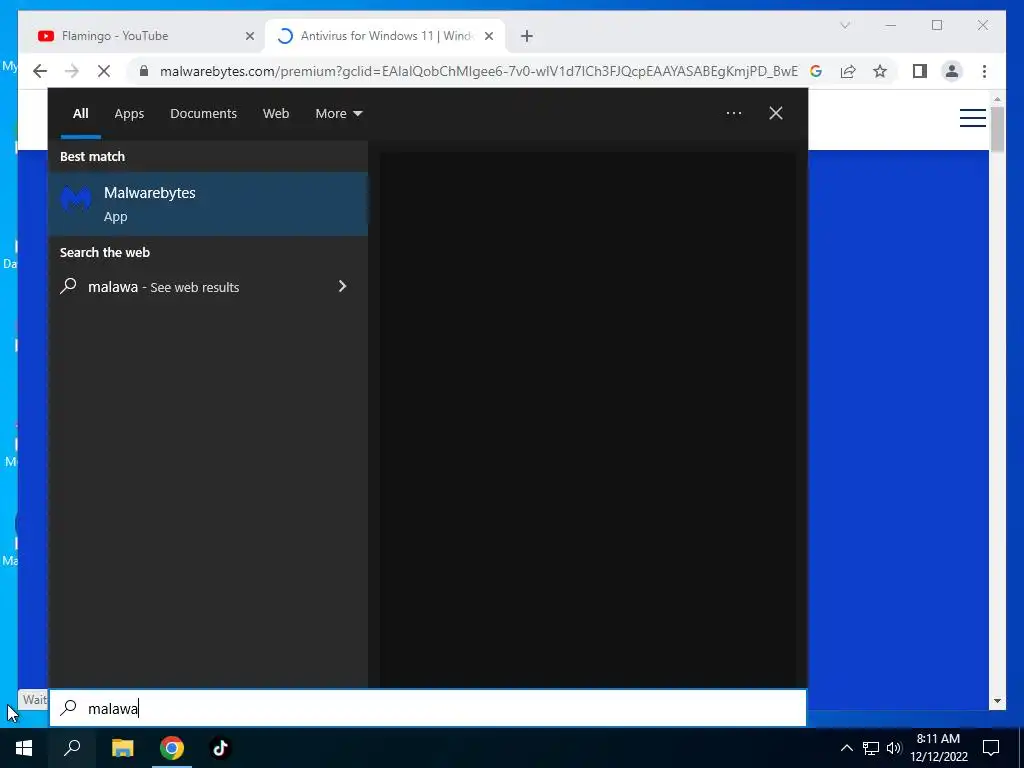Open search panel options ellipsis
Viewport: 1024px width, 768px height.
[733, 114]
